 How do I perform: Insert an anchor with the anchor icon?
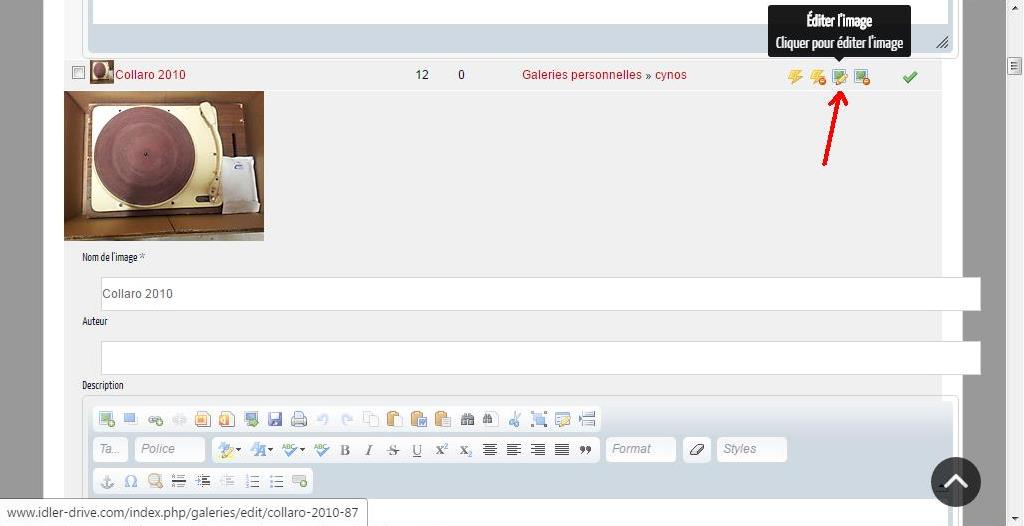pos(107,481)
